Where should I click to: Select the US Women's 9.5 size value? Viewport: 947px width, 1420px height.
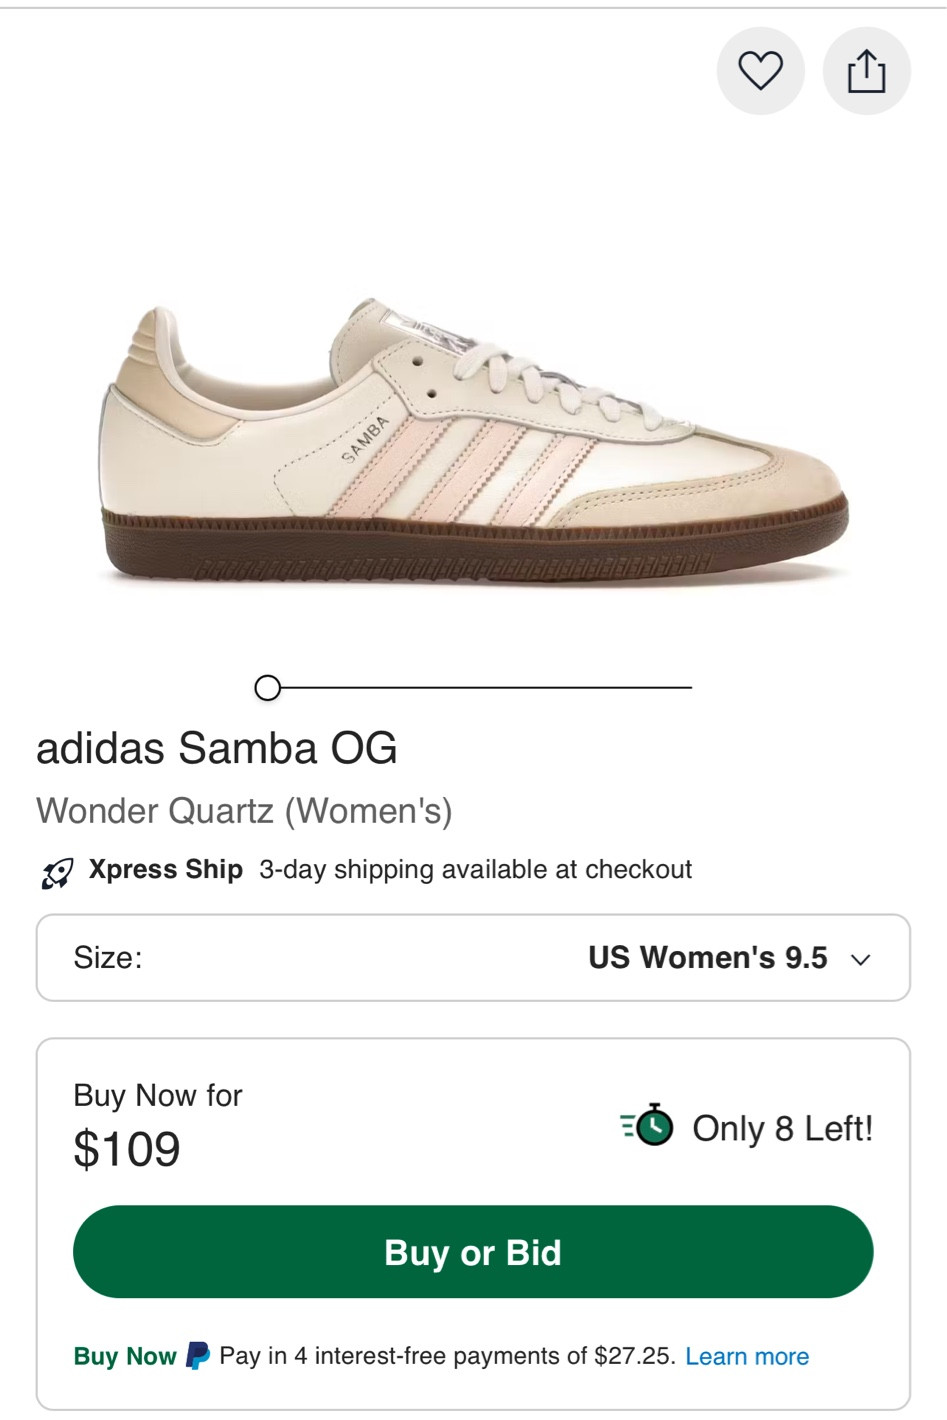point(707,957)
